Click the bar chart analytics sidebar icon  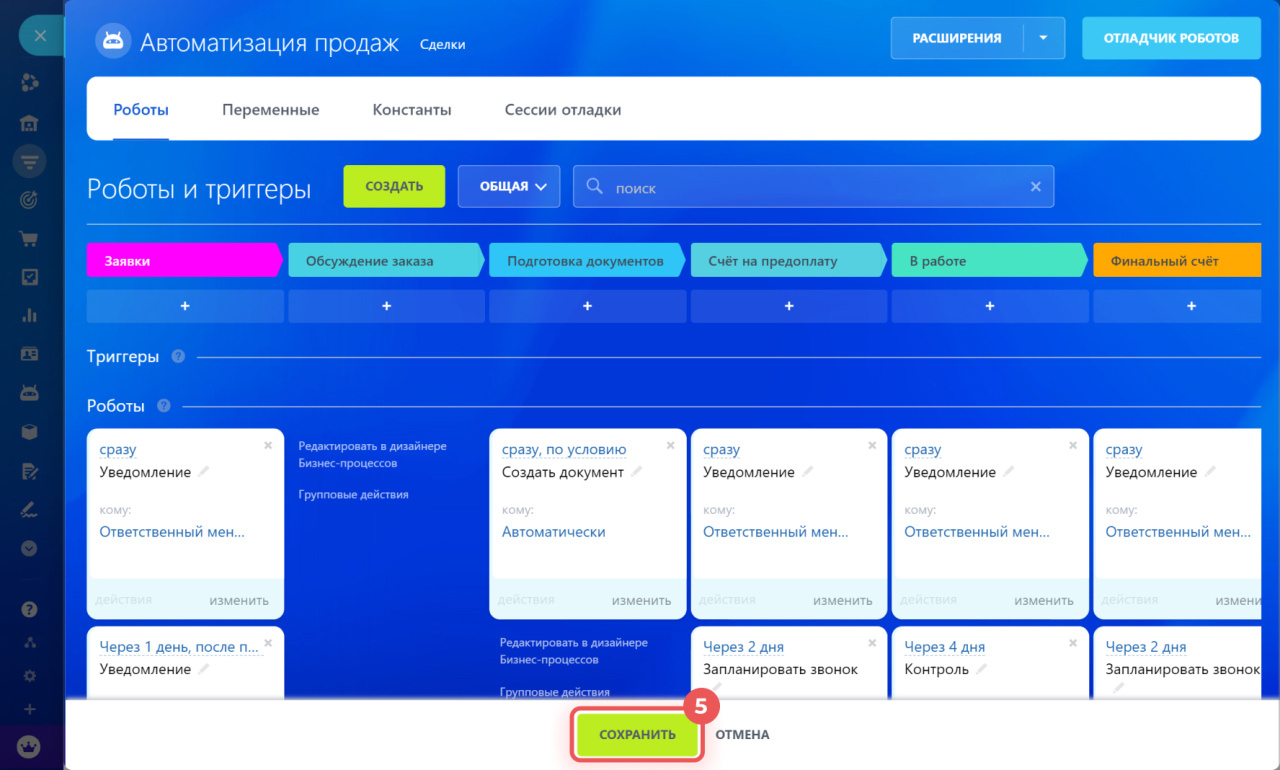(x=30, y=316)
